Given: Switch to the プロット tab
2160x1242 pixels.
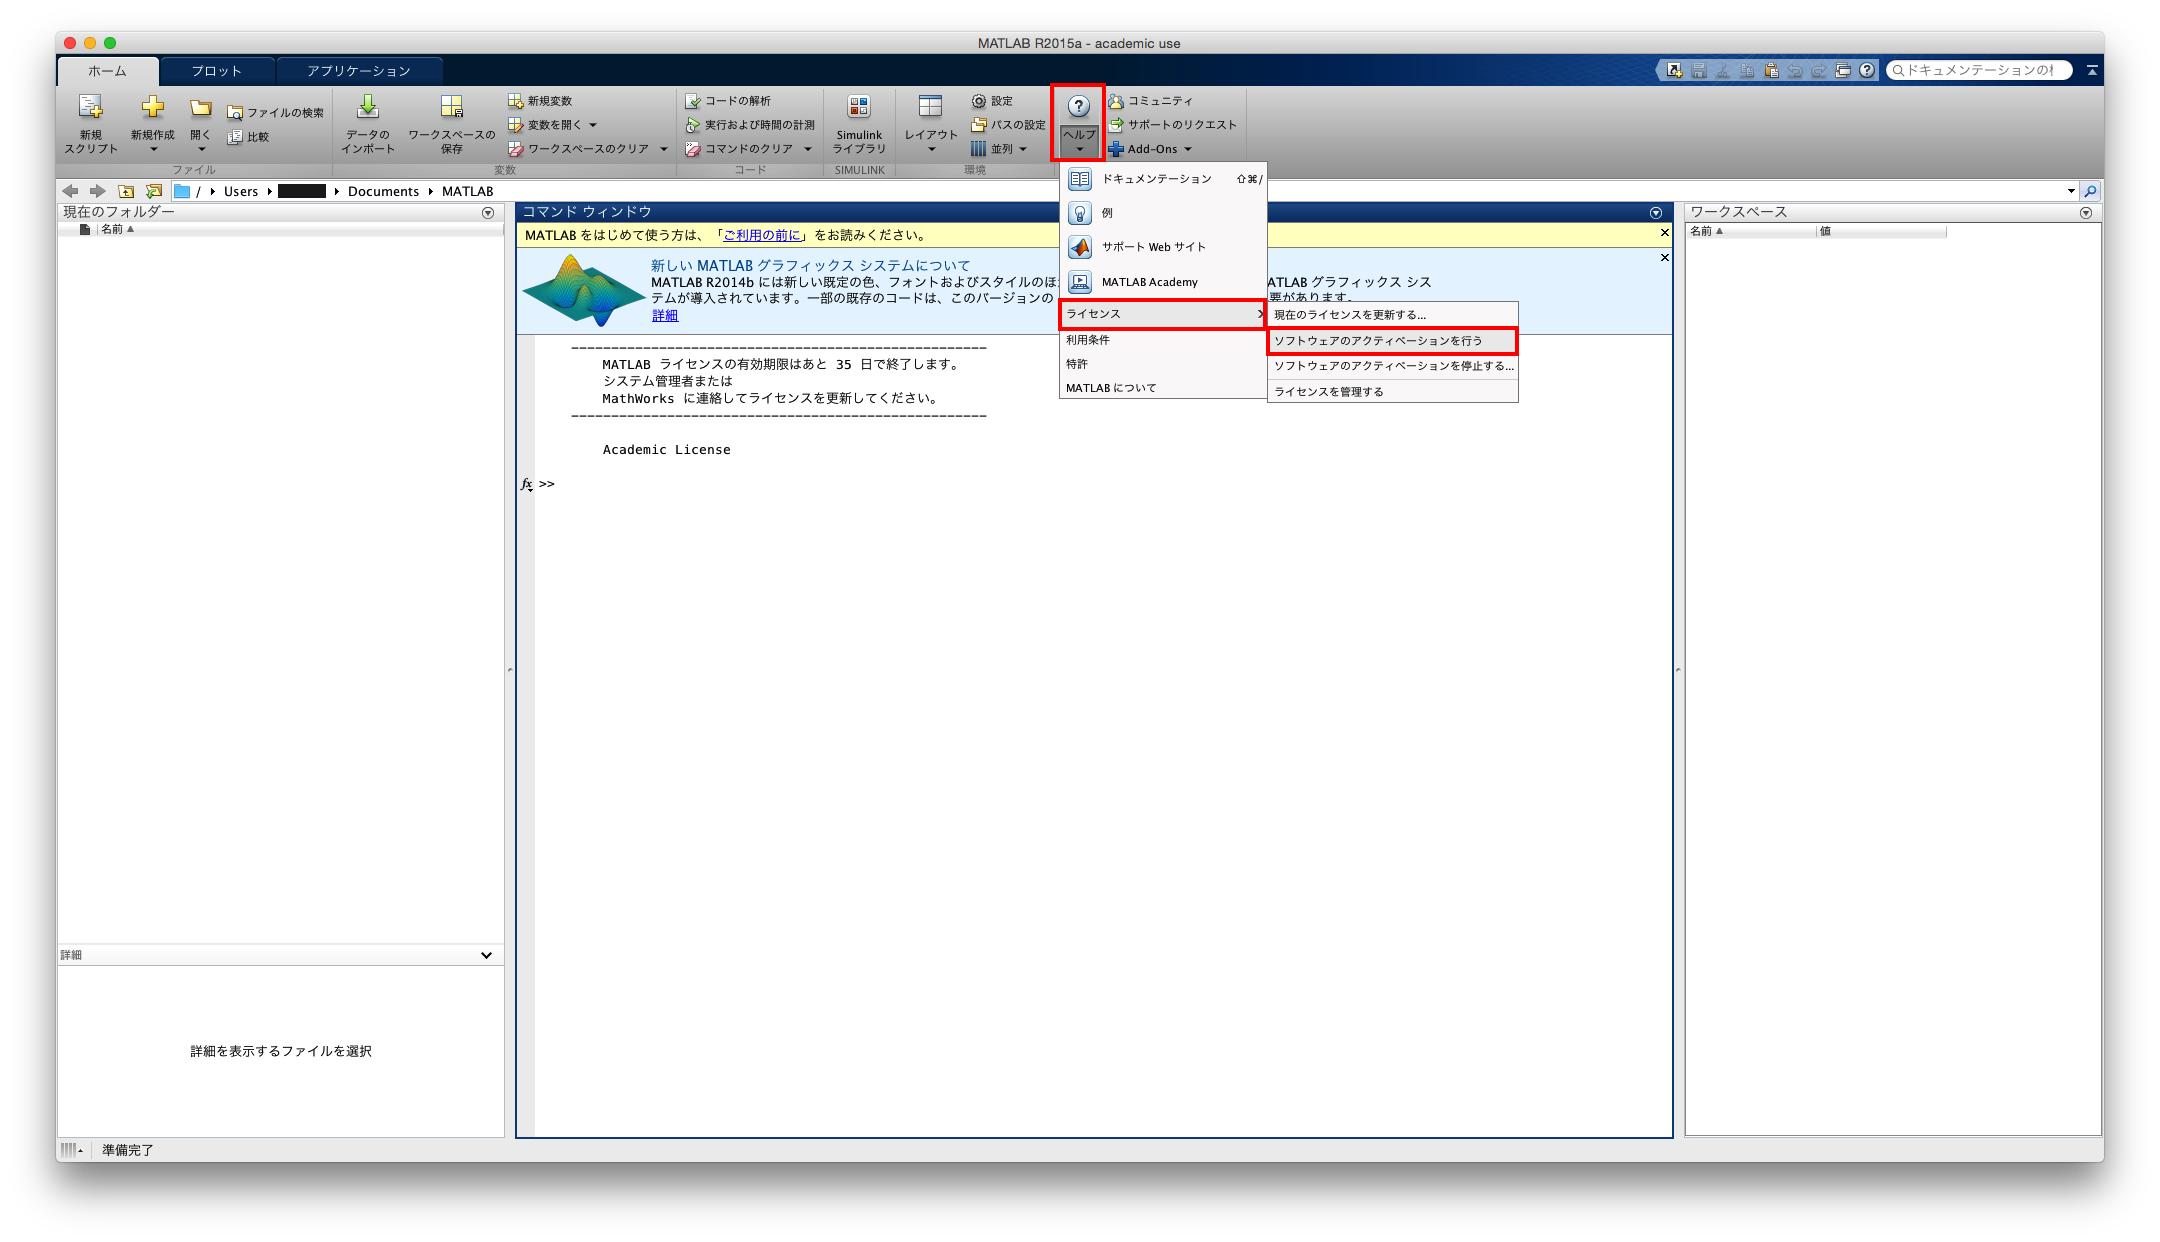Looking at the screenshot, I should tap(217, 71).
